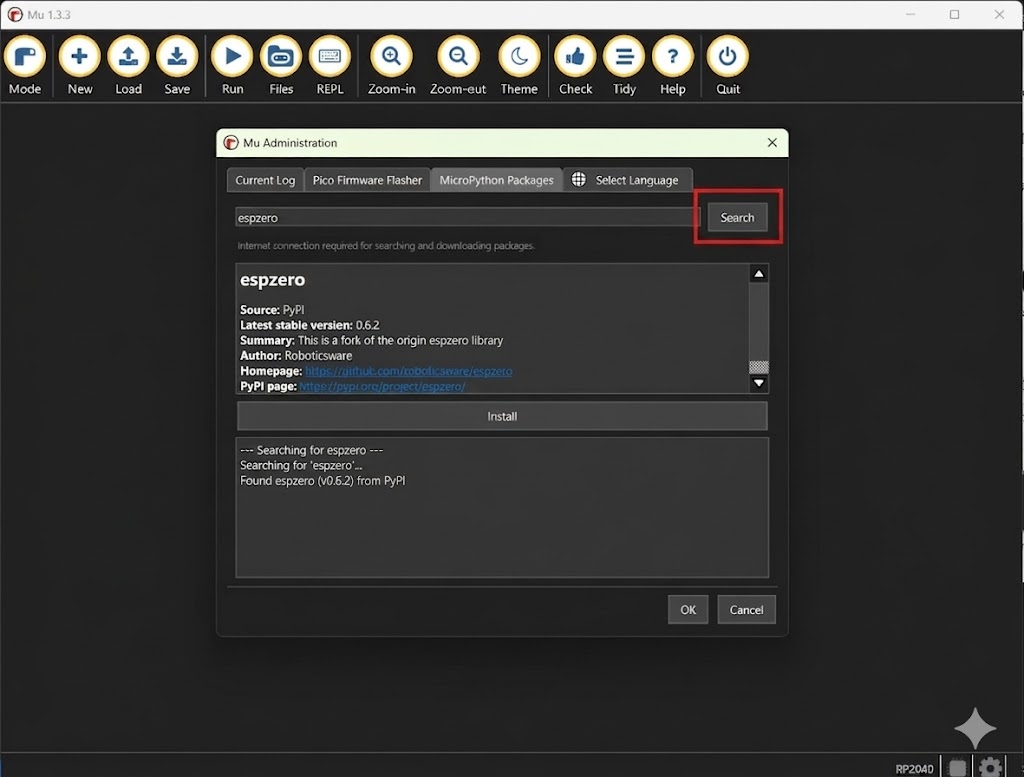Click the package info scroll up arrow
1024x777 pixels.
pos(759,274)
